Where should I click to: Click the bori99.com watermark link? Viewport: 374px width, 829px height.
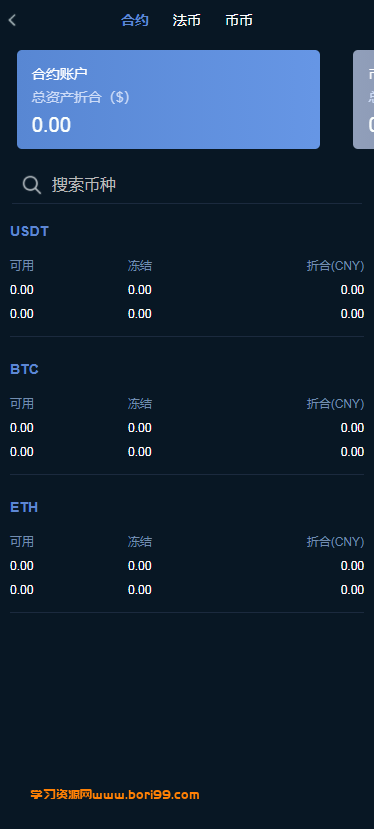(115, 795)
